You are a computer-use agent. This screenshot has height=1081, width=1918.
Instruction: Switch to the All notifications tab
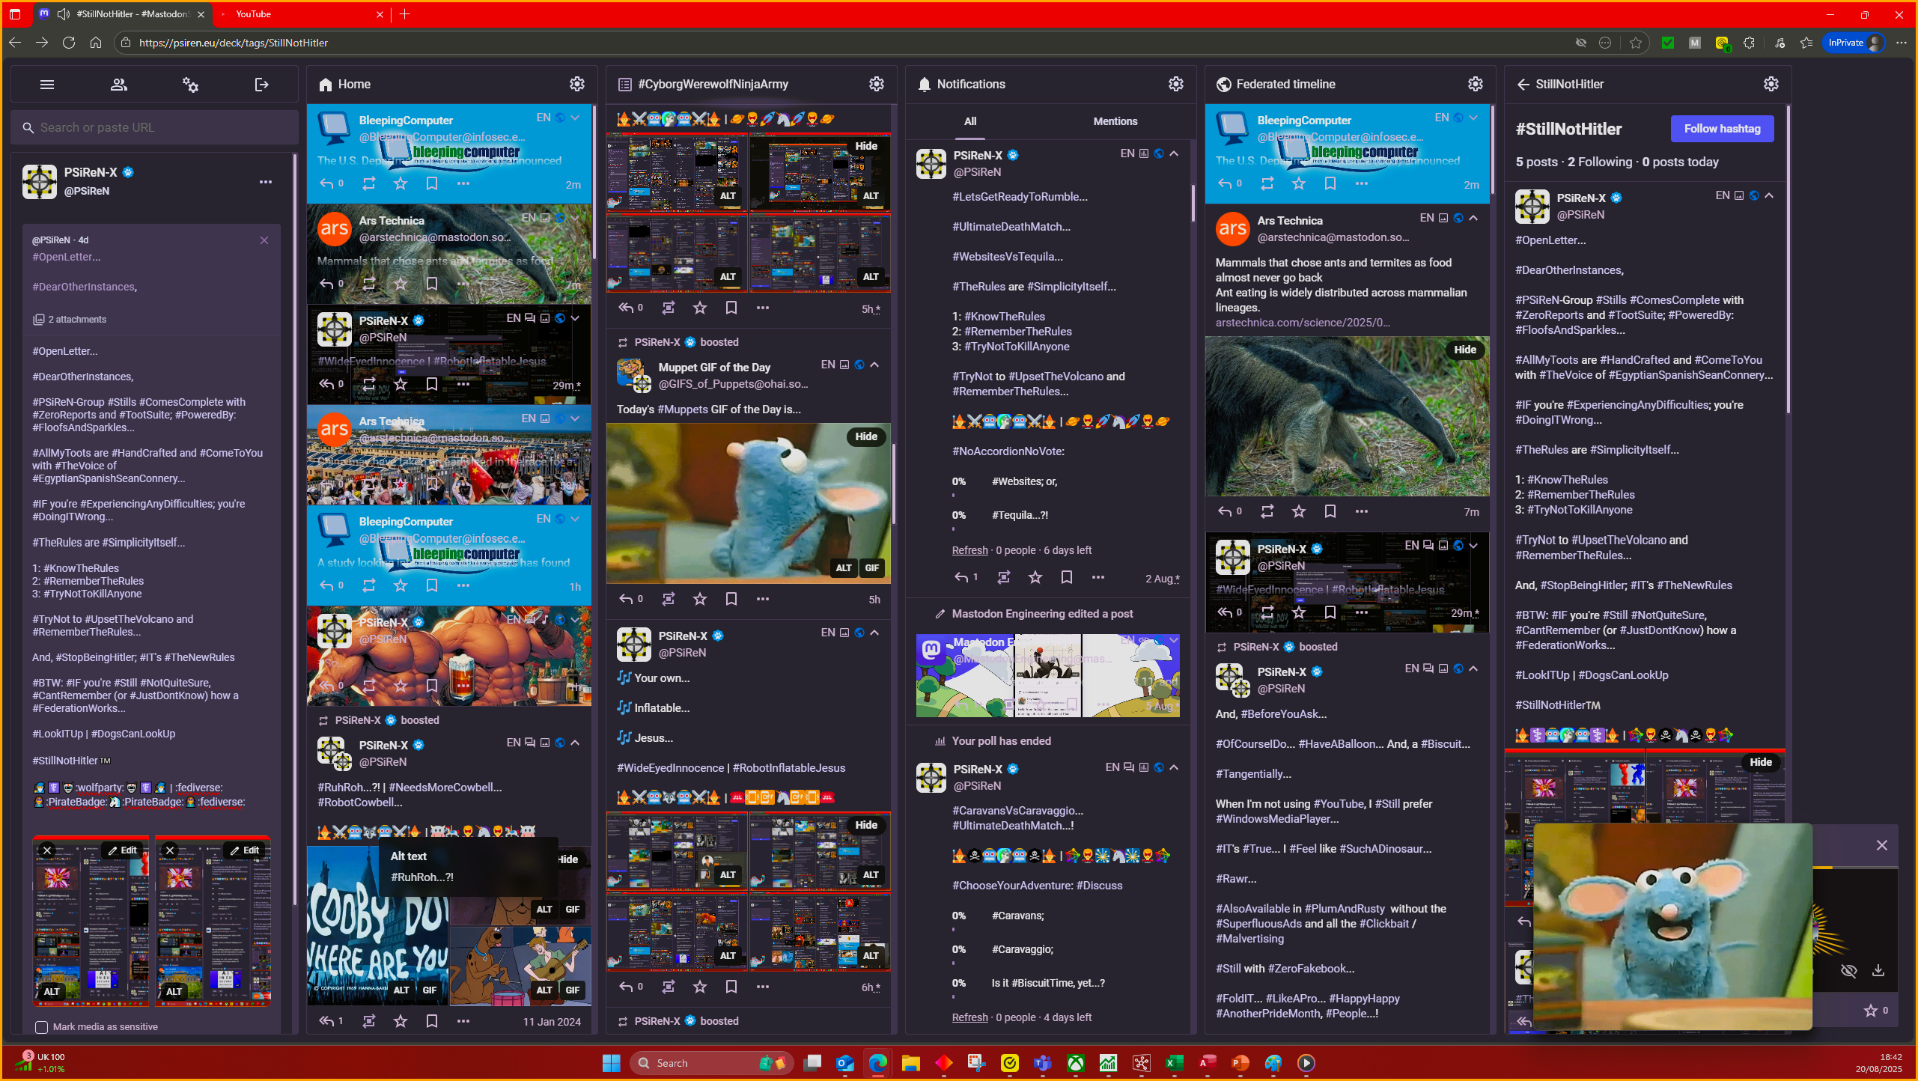click(970, 122)
